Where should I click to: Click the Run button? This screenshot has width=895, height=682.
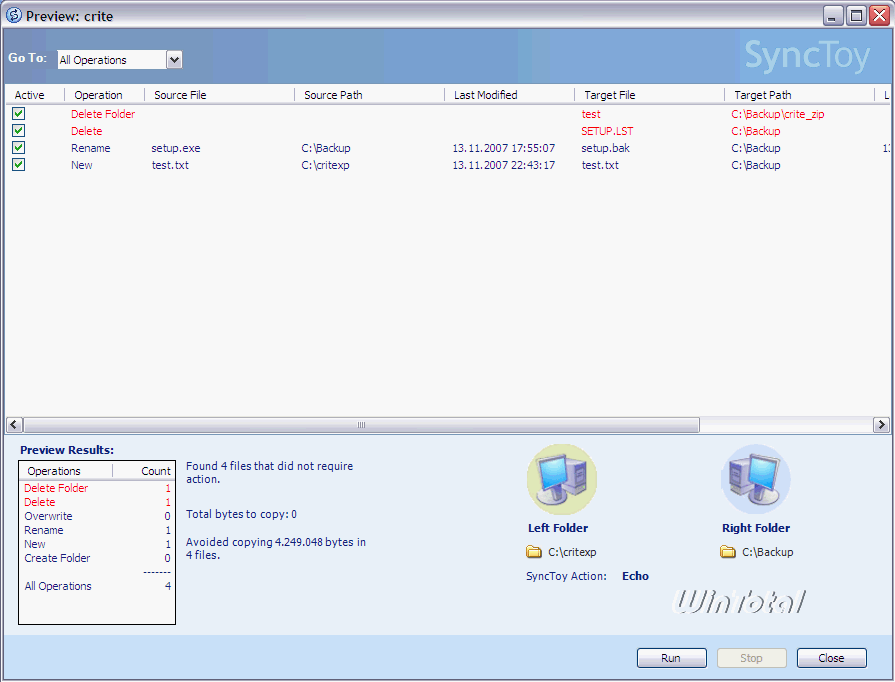(671, 658)
